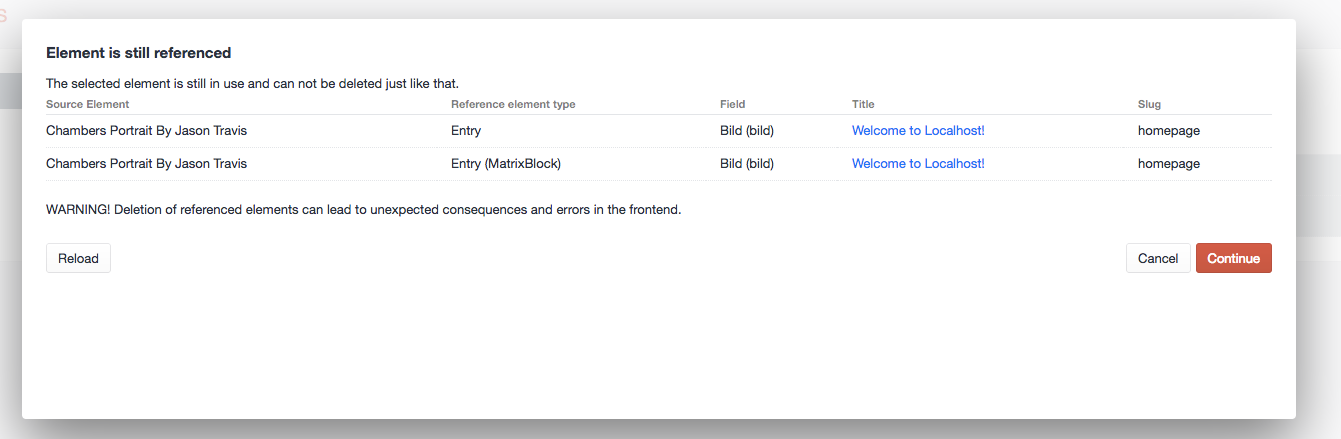The image size is (1341, 439).
Task: Select the homepage slug in the second row
Action: (1168, 163)
